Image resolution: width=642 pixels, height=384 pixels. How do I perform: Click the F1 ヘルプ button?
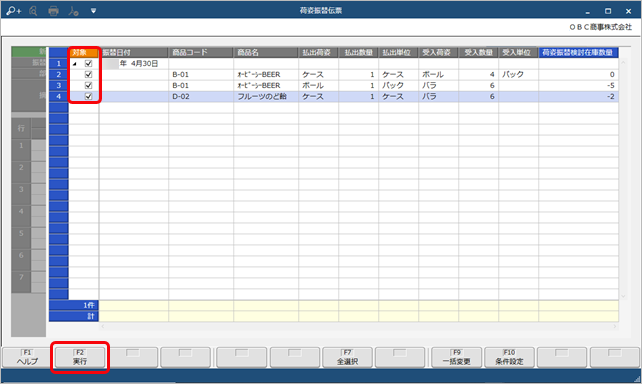[x=27, y=357]
